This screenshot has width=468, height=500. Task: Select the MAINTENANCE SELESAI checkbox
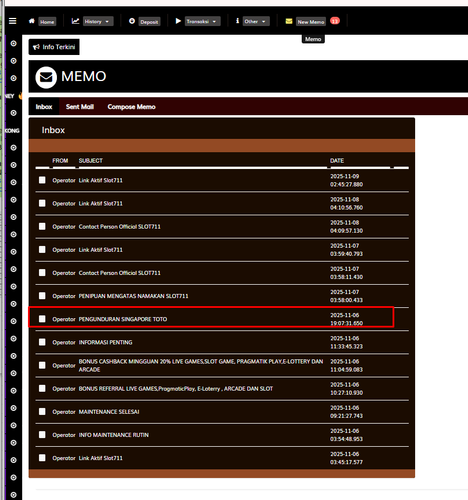pyautogui.click(x=42, y=412)
